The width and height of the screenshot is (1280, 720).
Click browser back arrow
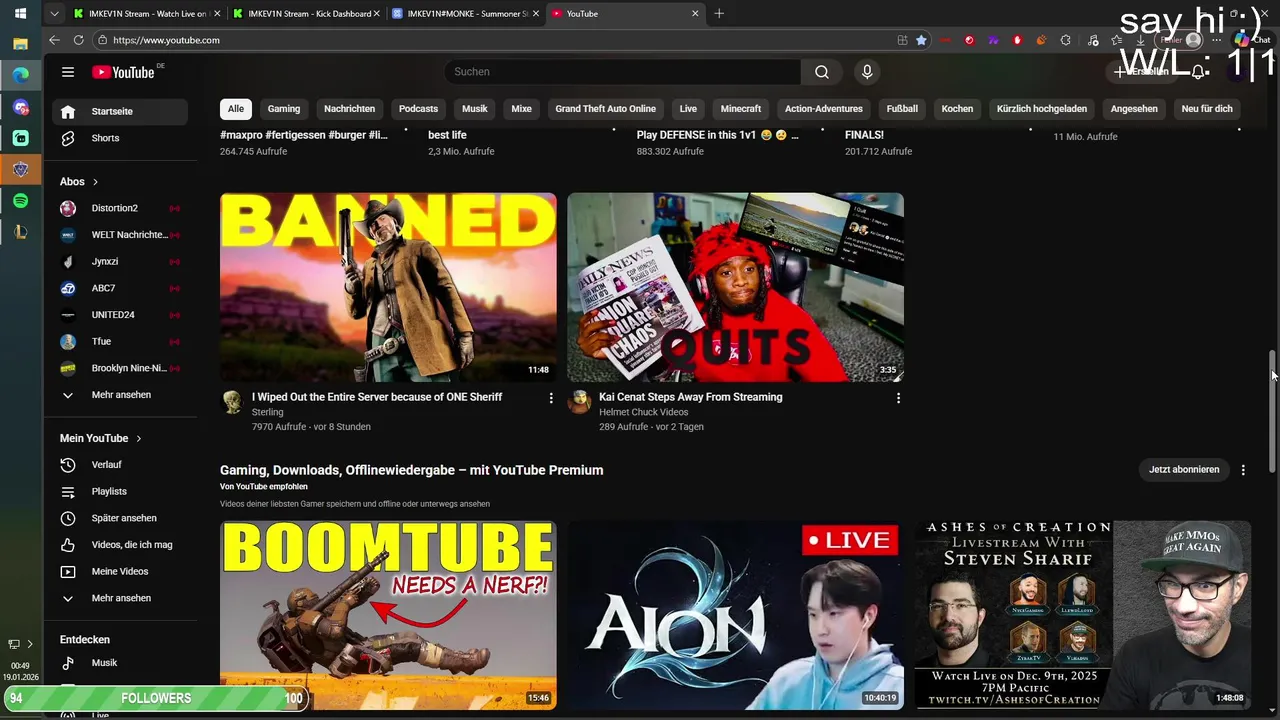[54, 40]
